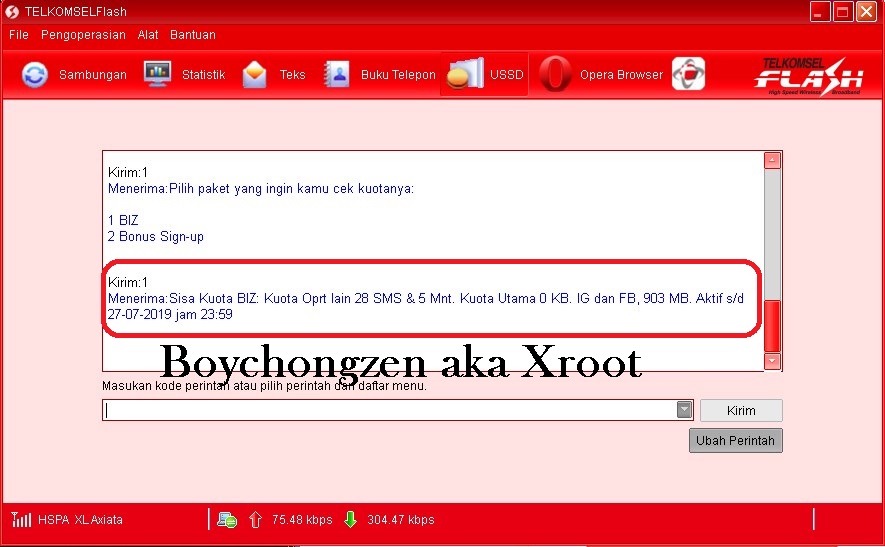Viewport: 885px width, 547px height.
Task: Open the Sambungan connection icon
Action: point(35,75)
